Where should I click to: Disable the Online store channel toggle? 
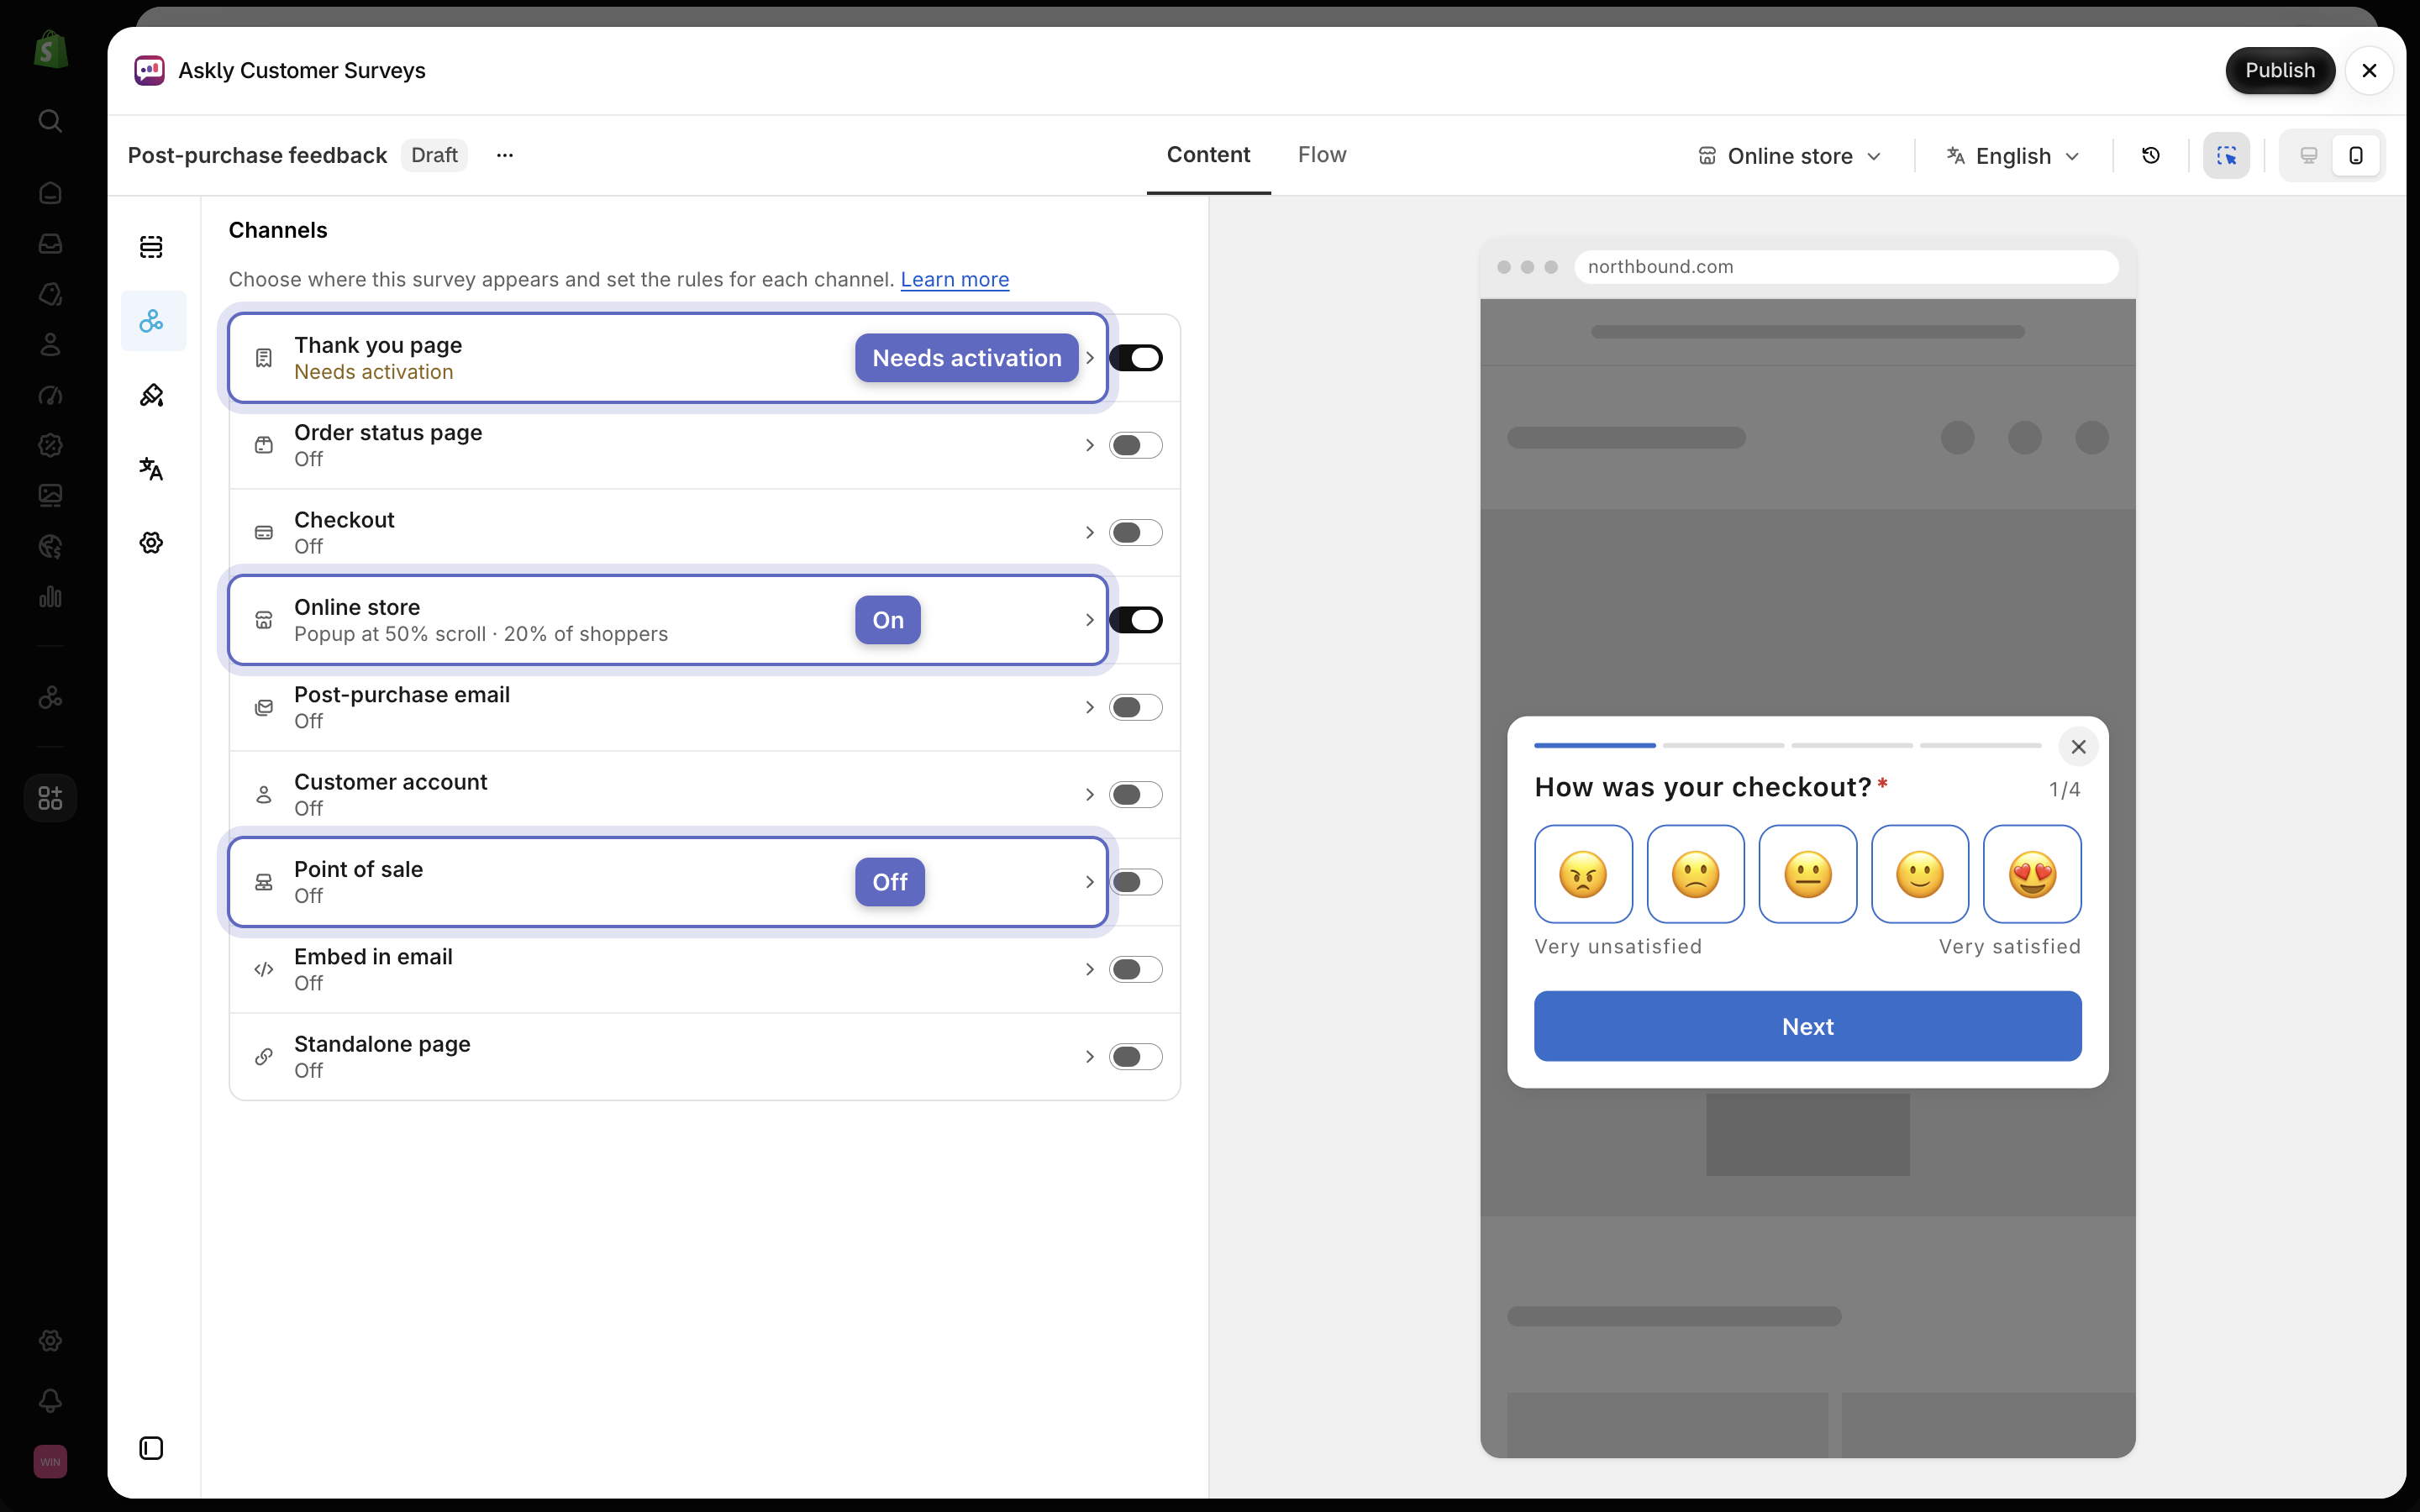click(1136, 620)
